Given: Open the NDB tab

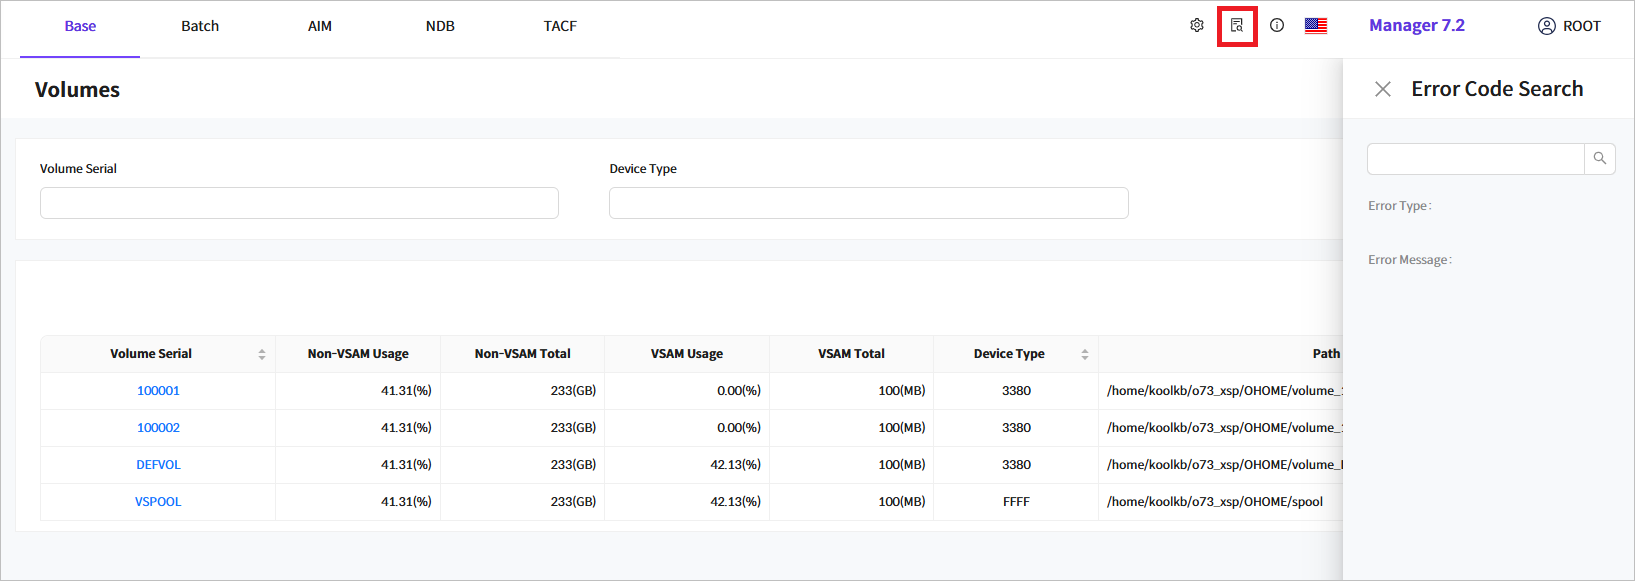Looking at the screenshot, I should click(x=440, y=26).
